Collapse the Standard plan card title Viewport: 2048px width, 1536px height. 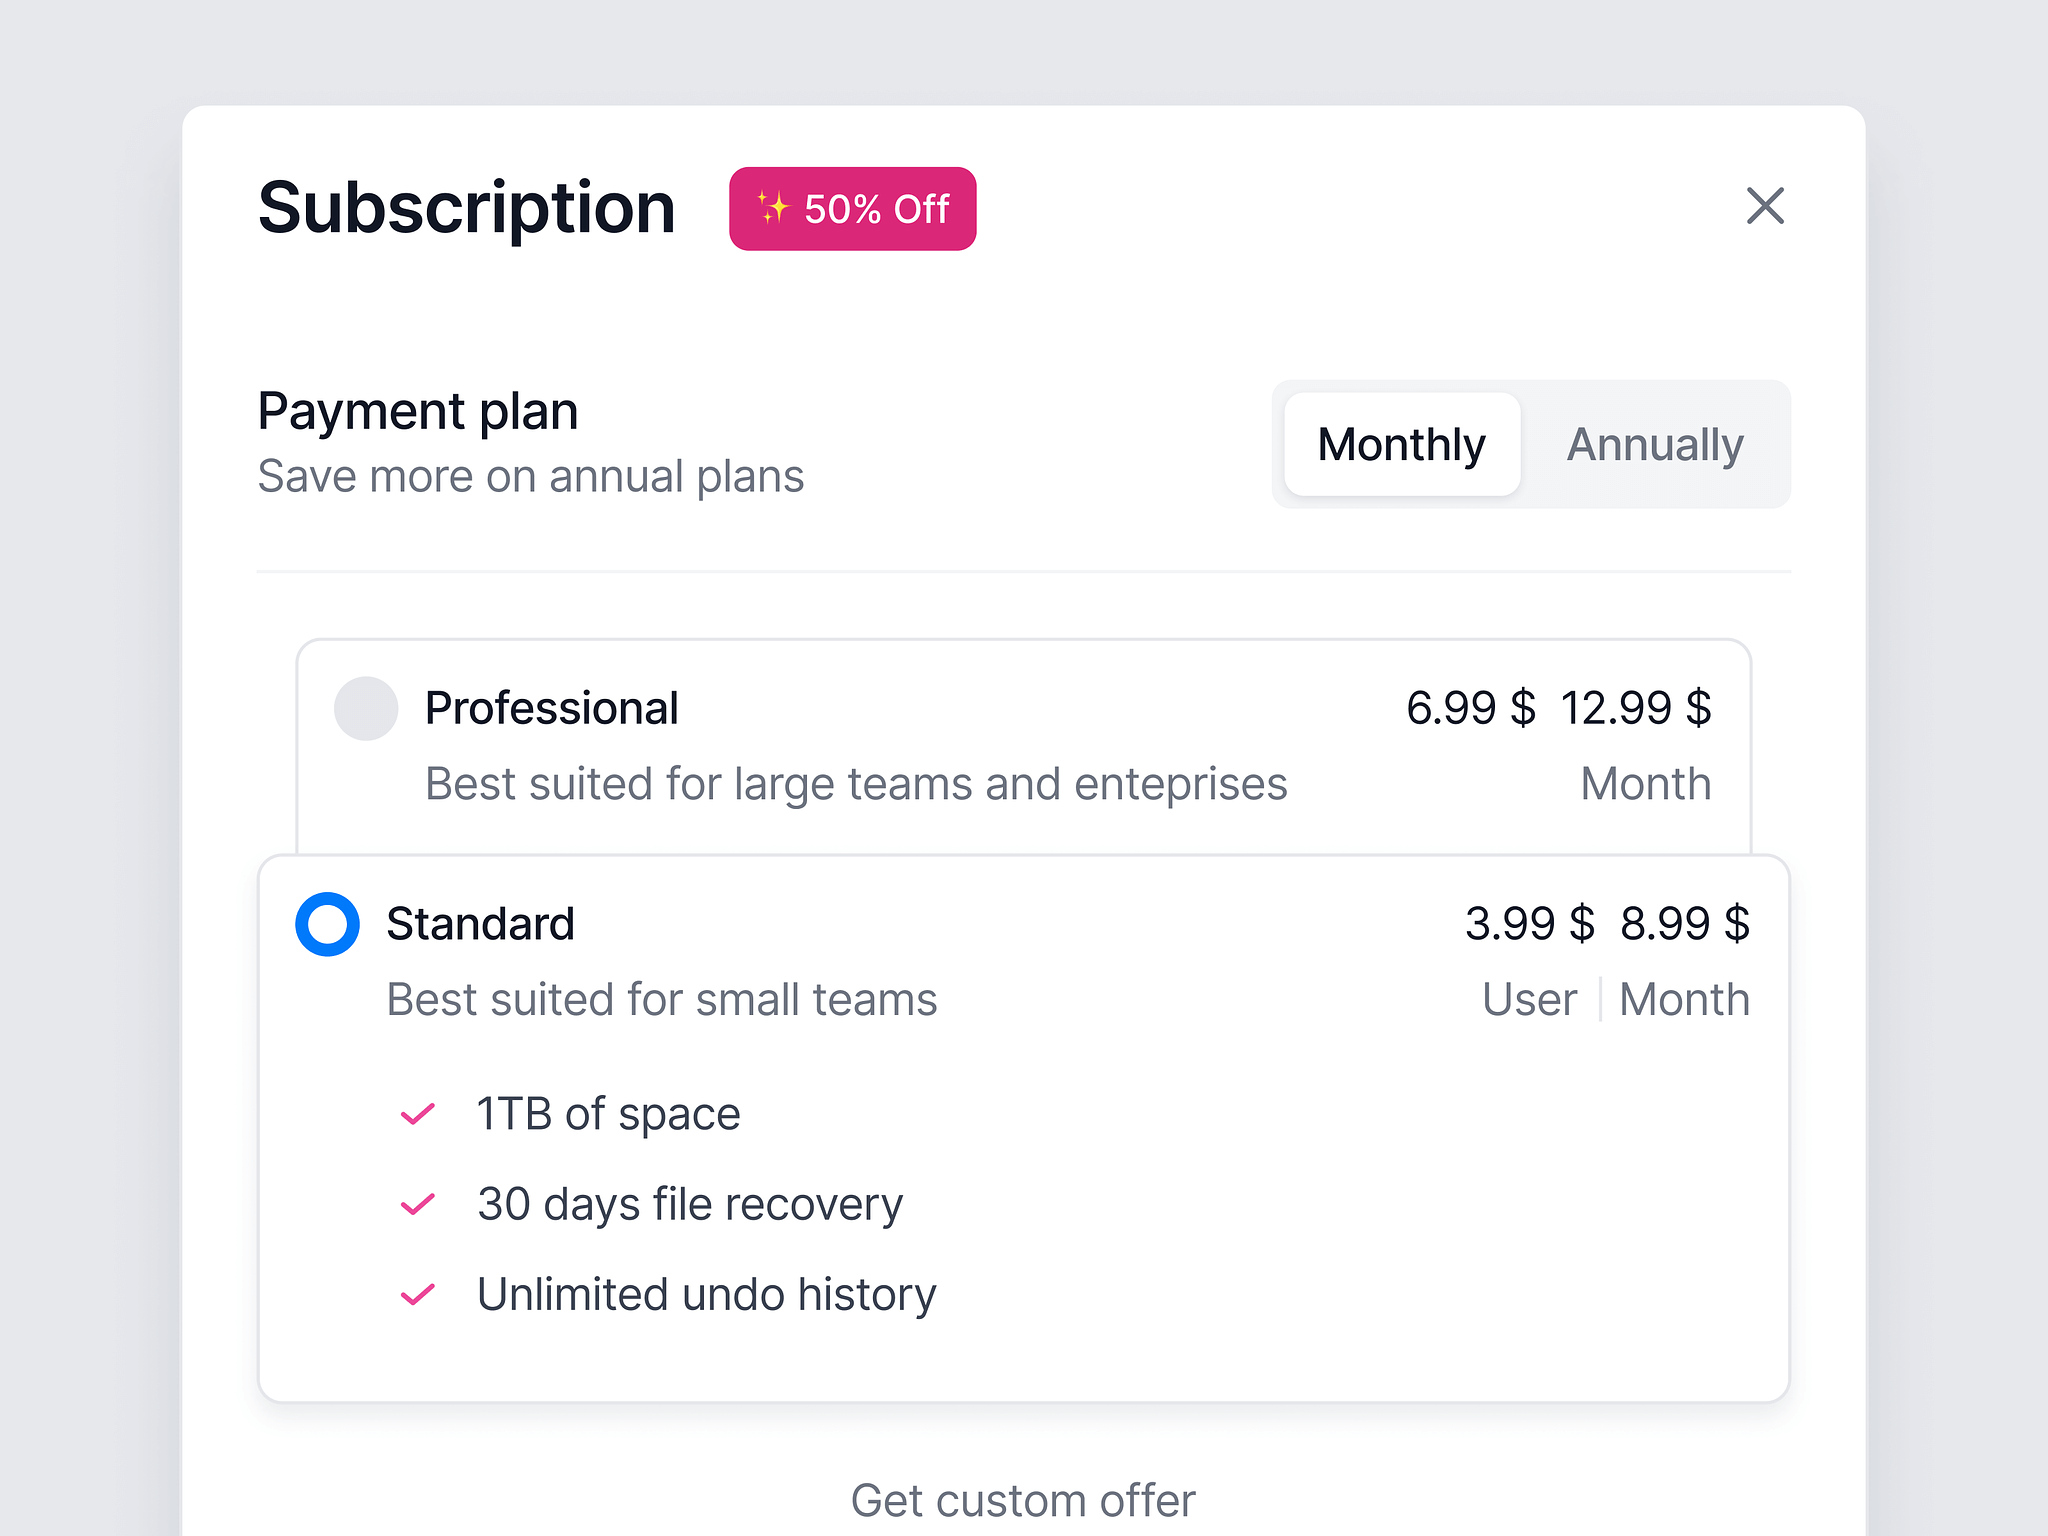coord(480,924)
